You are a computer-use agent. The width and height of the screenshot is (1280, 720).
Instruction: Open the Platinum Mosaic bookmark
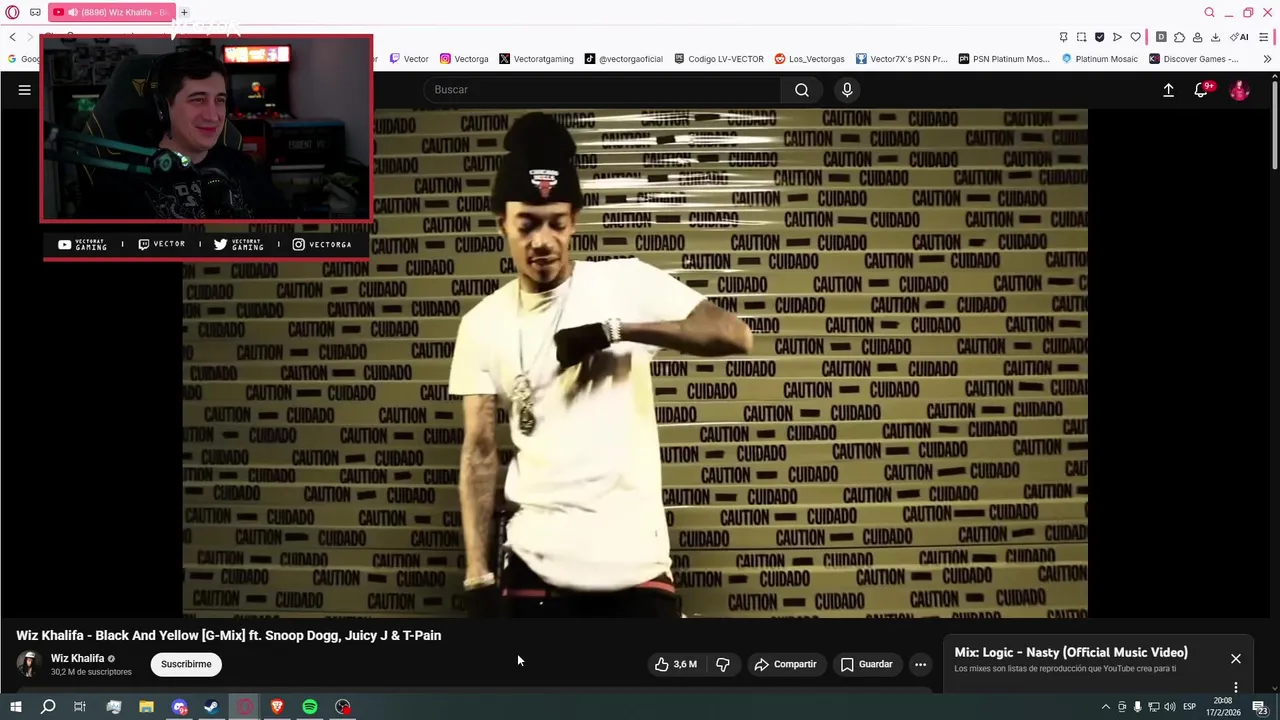tap(1100, 59)
